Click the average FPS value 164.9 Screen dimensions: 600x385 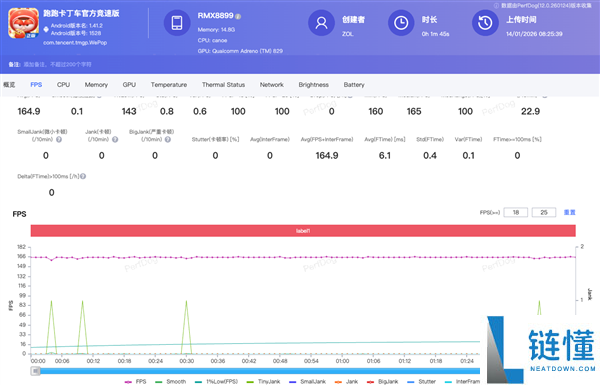coord(29,111)
